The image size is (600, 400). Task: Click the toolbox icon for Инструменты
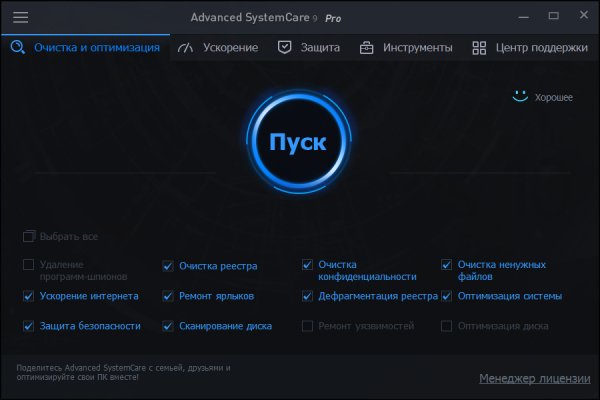click(x=366, y=48)
